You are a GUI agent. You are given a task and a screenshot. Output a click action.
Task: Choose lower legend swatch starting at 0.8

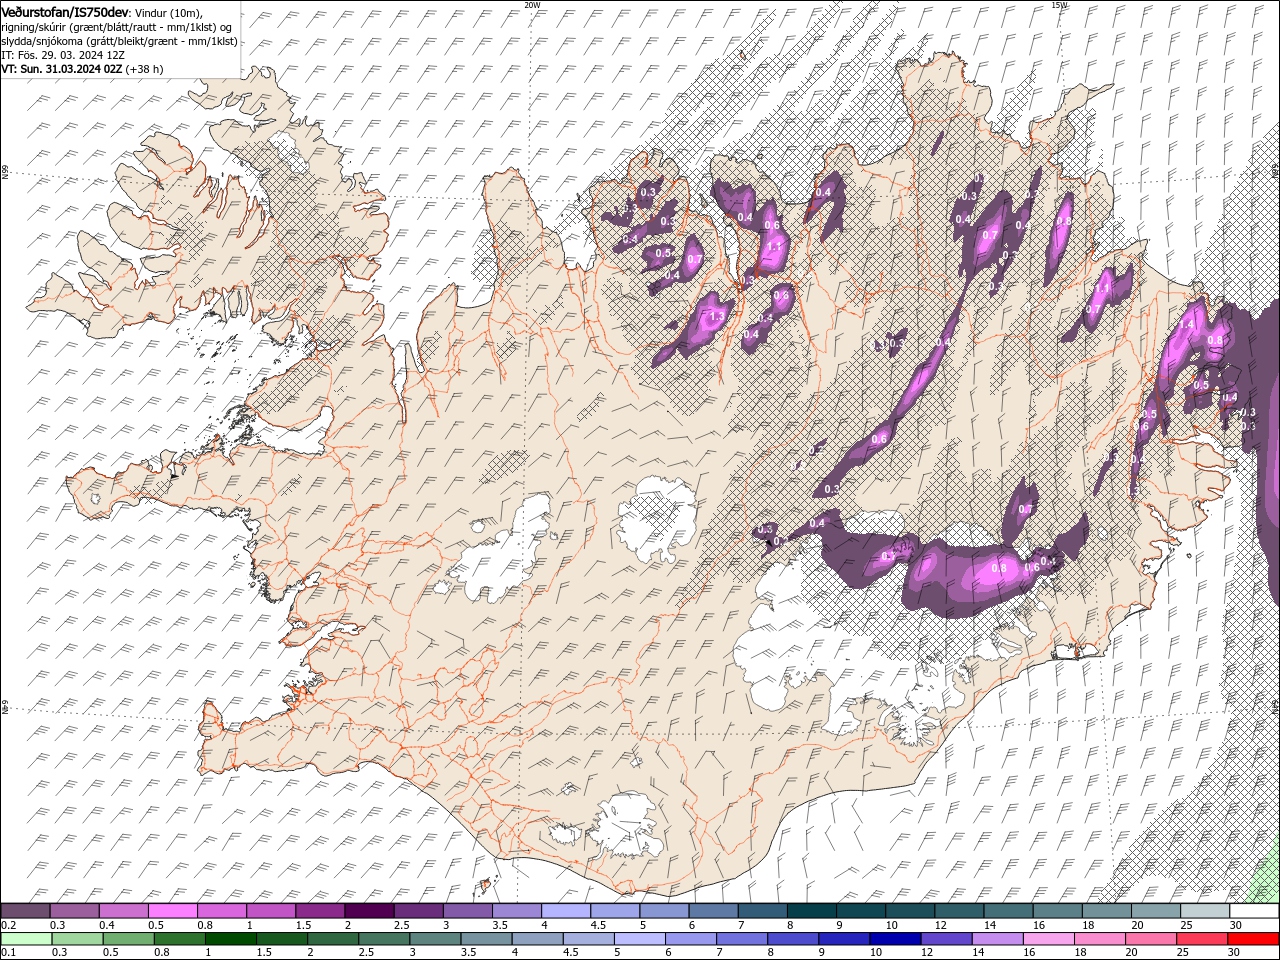click(x=179, y=939)
